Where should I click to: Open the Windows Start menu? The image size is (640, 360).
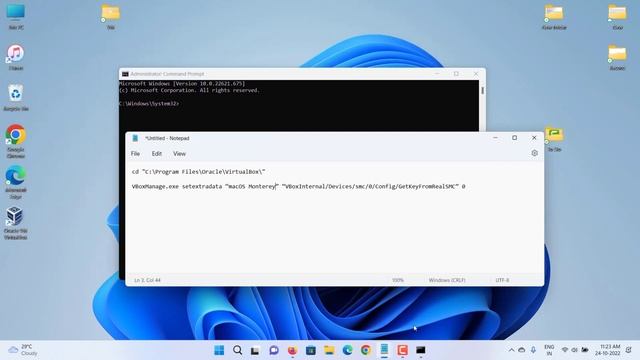coord(219,350)
